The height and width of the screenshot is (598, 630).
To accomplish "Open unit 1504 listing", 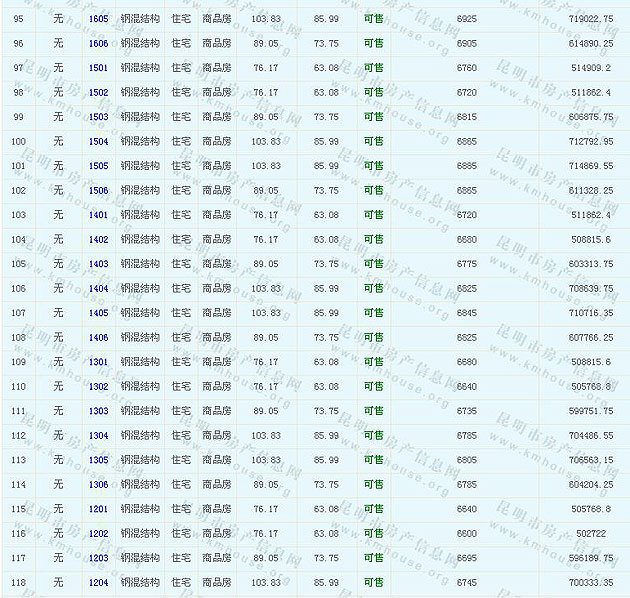I will (98, 142).
